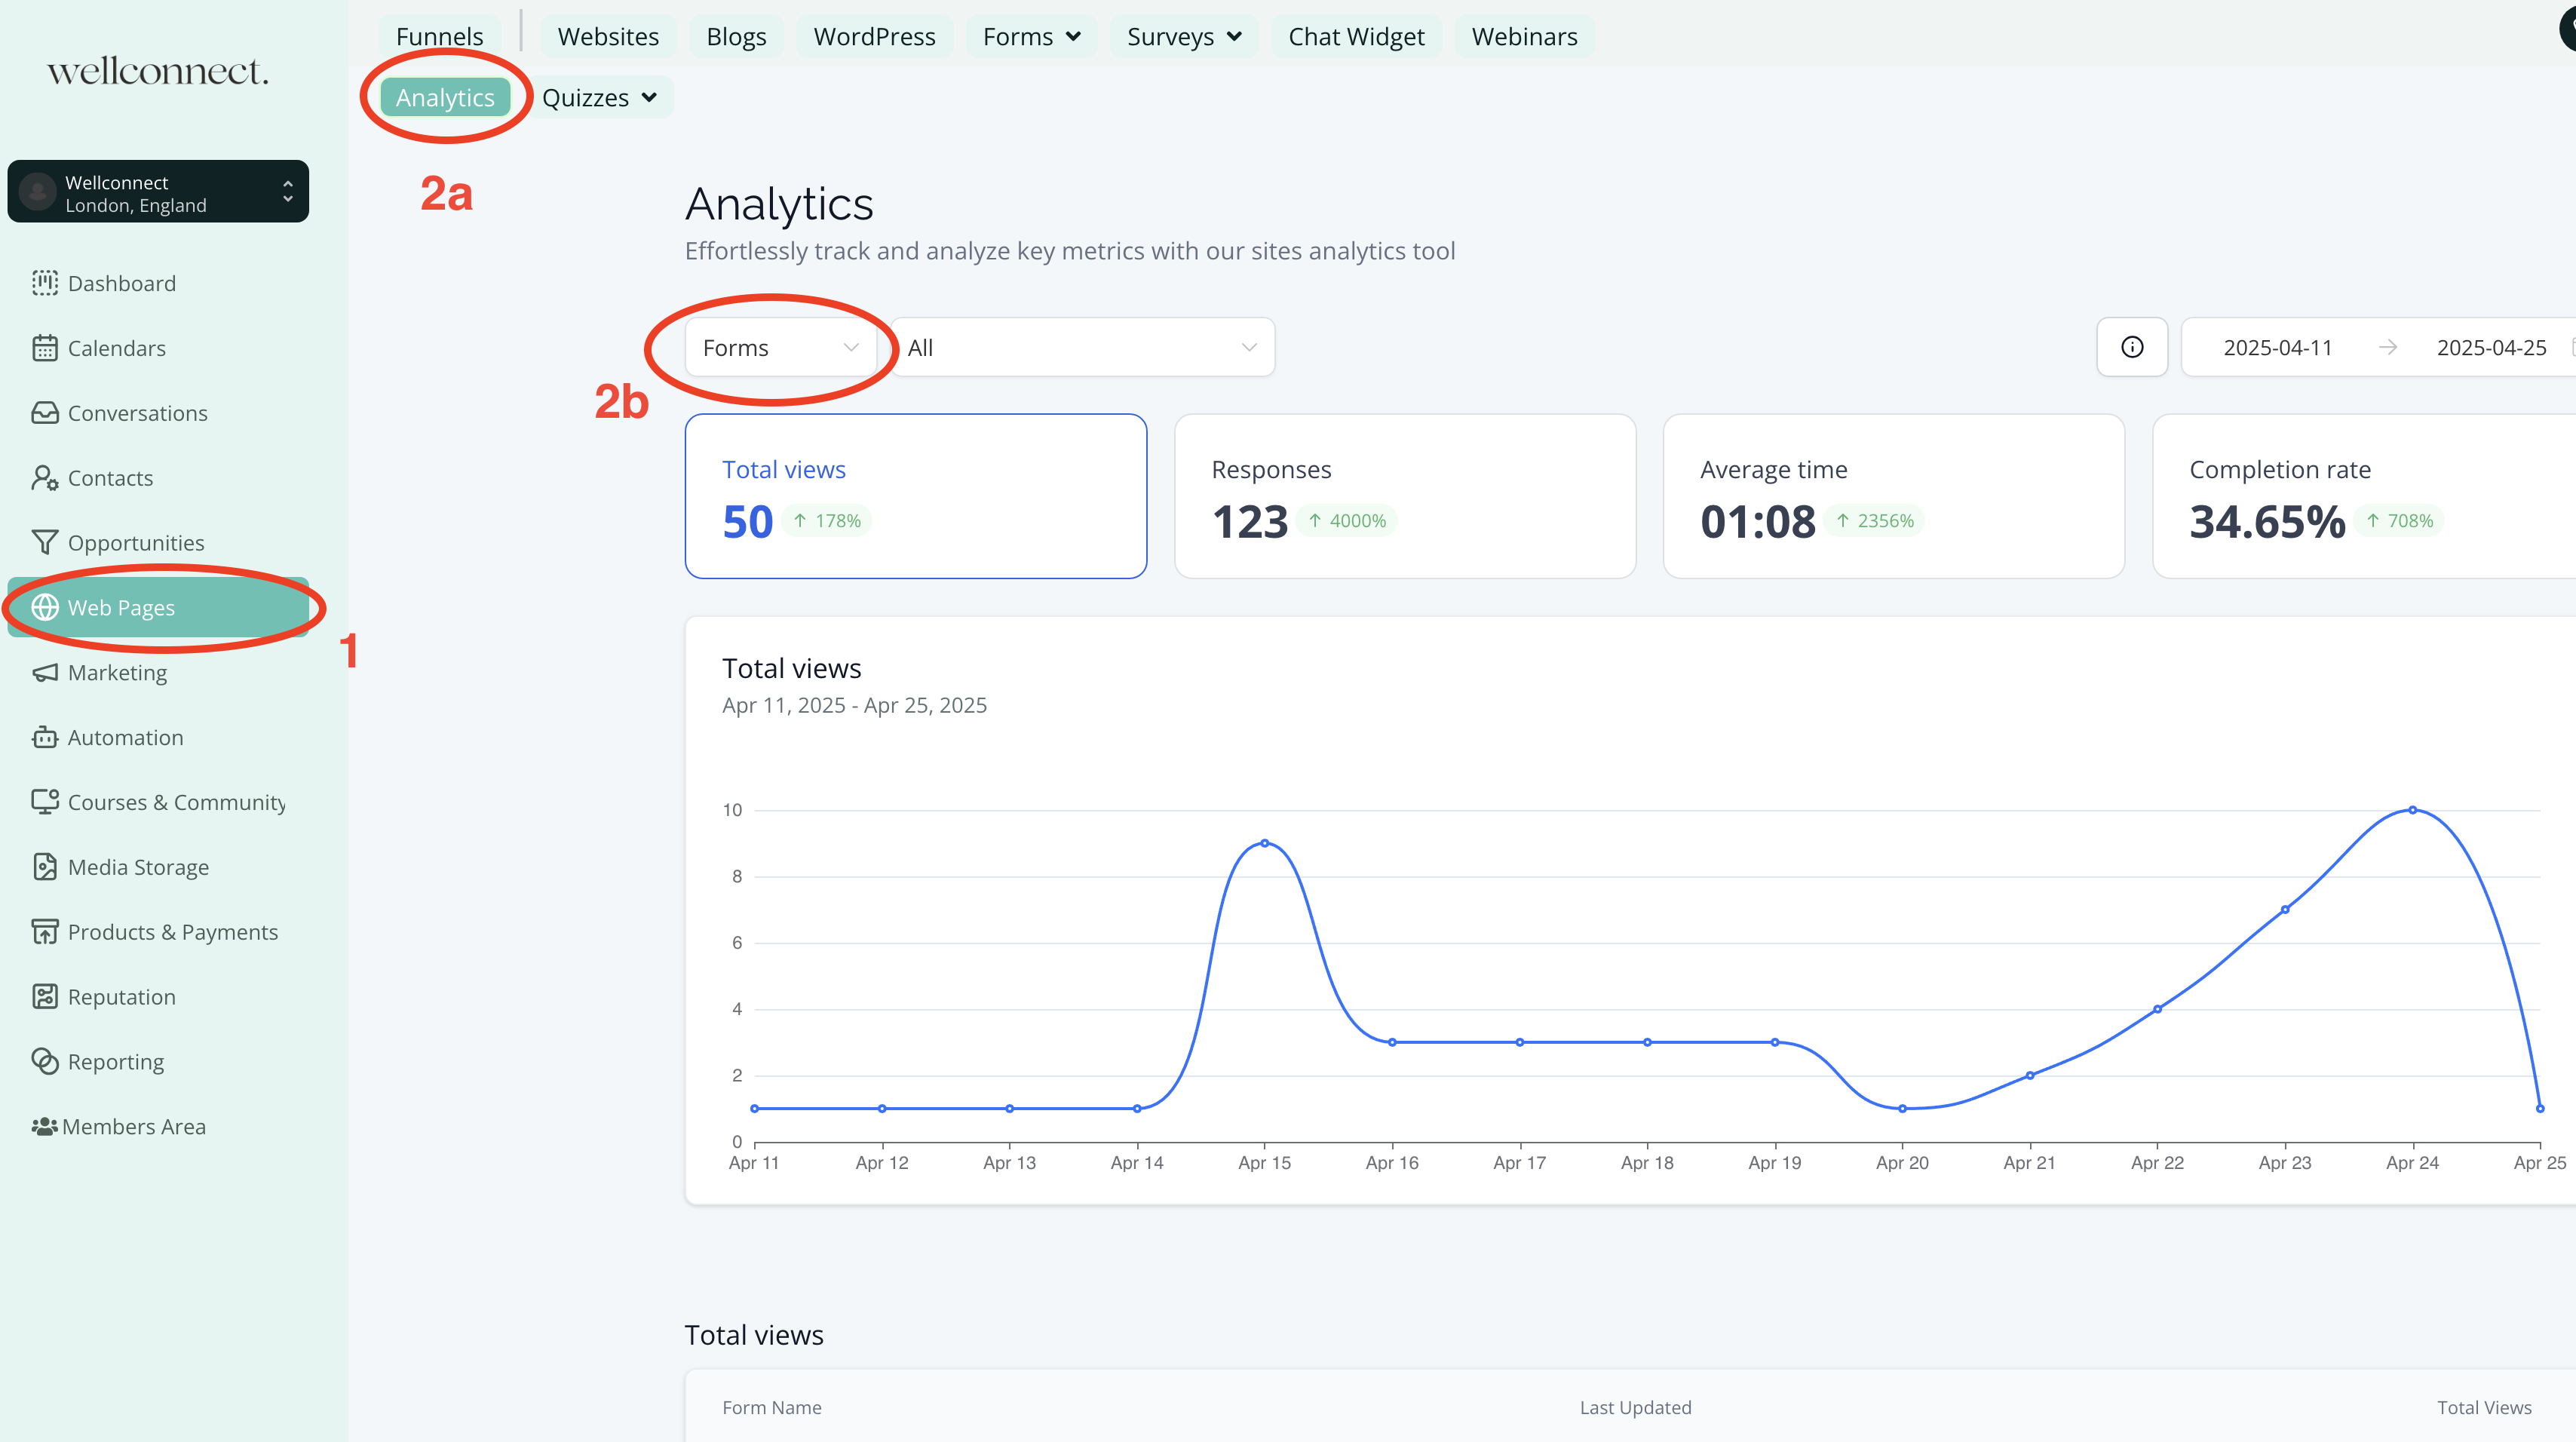Open the Calendars sidebar icon
Screen dimensions: 2576x1442
click(44, 348)
